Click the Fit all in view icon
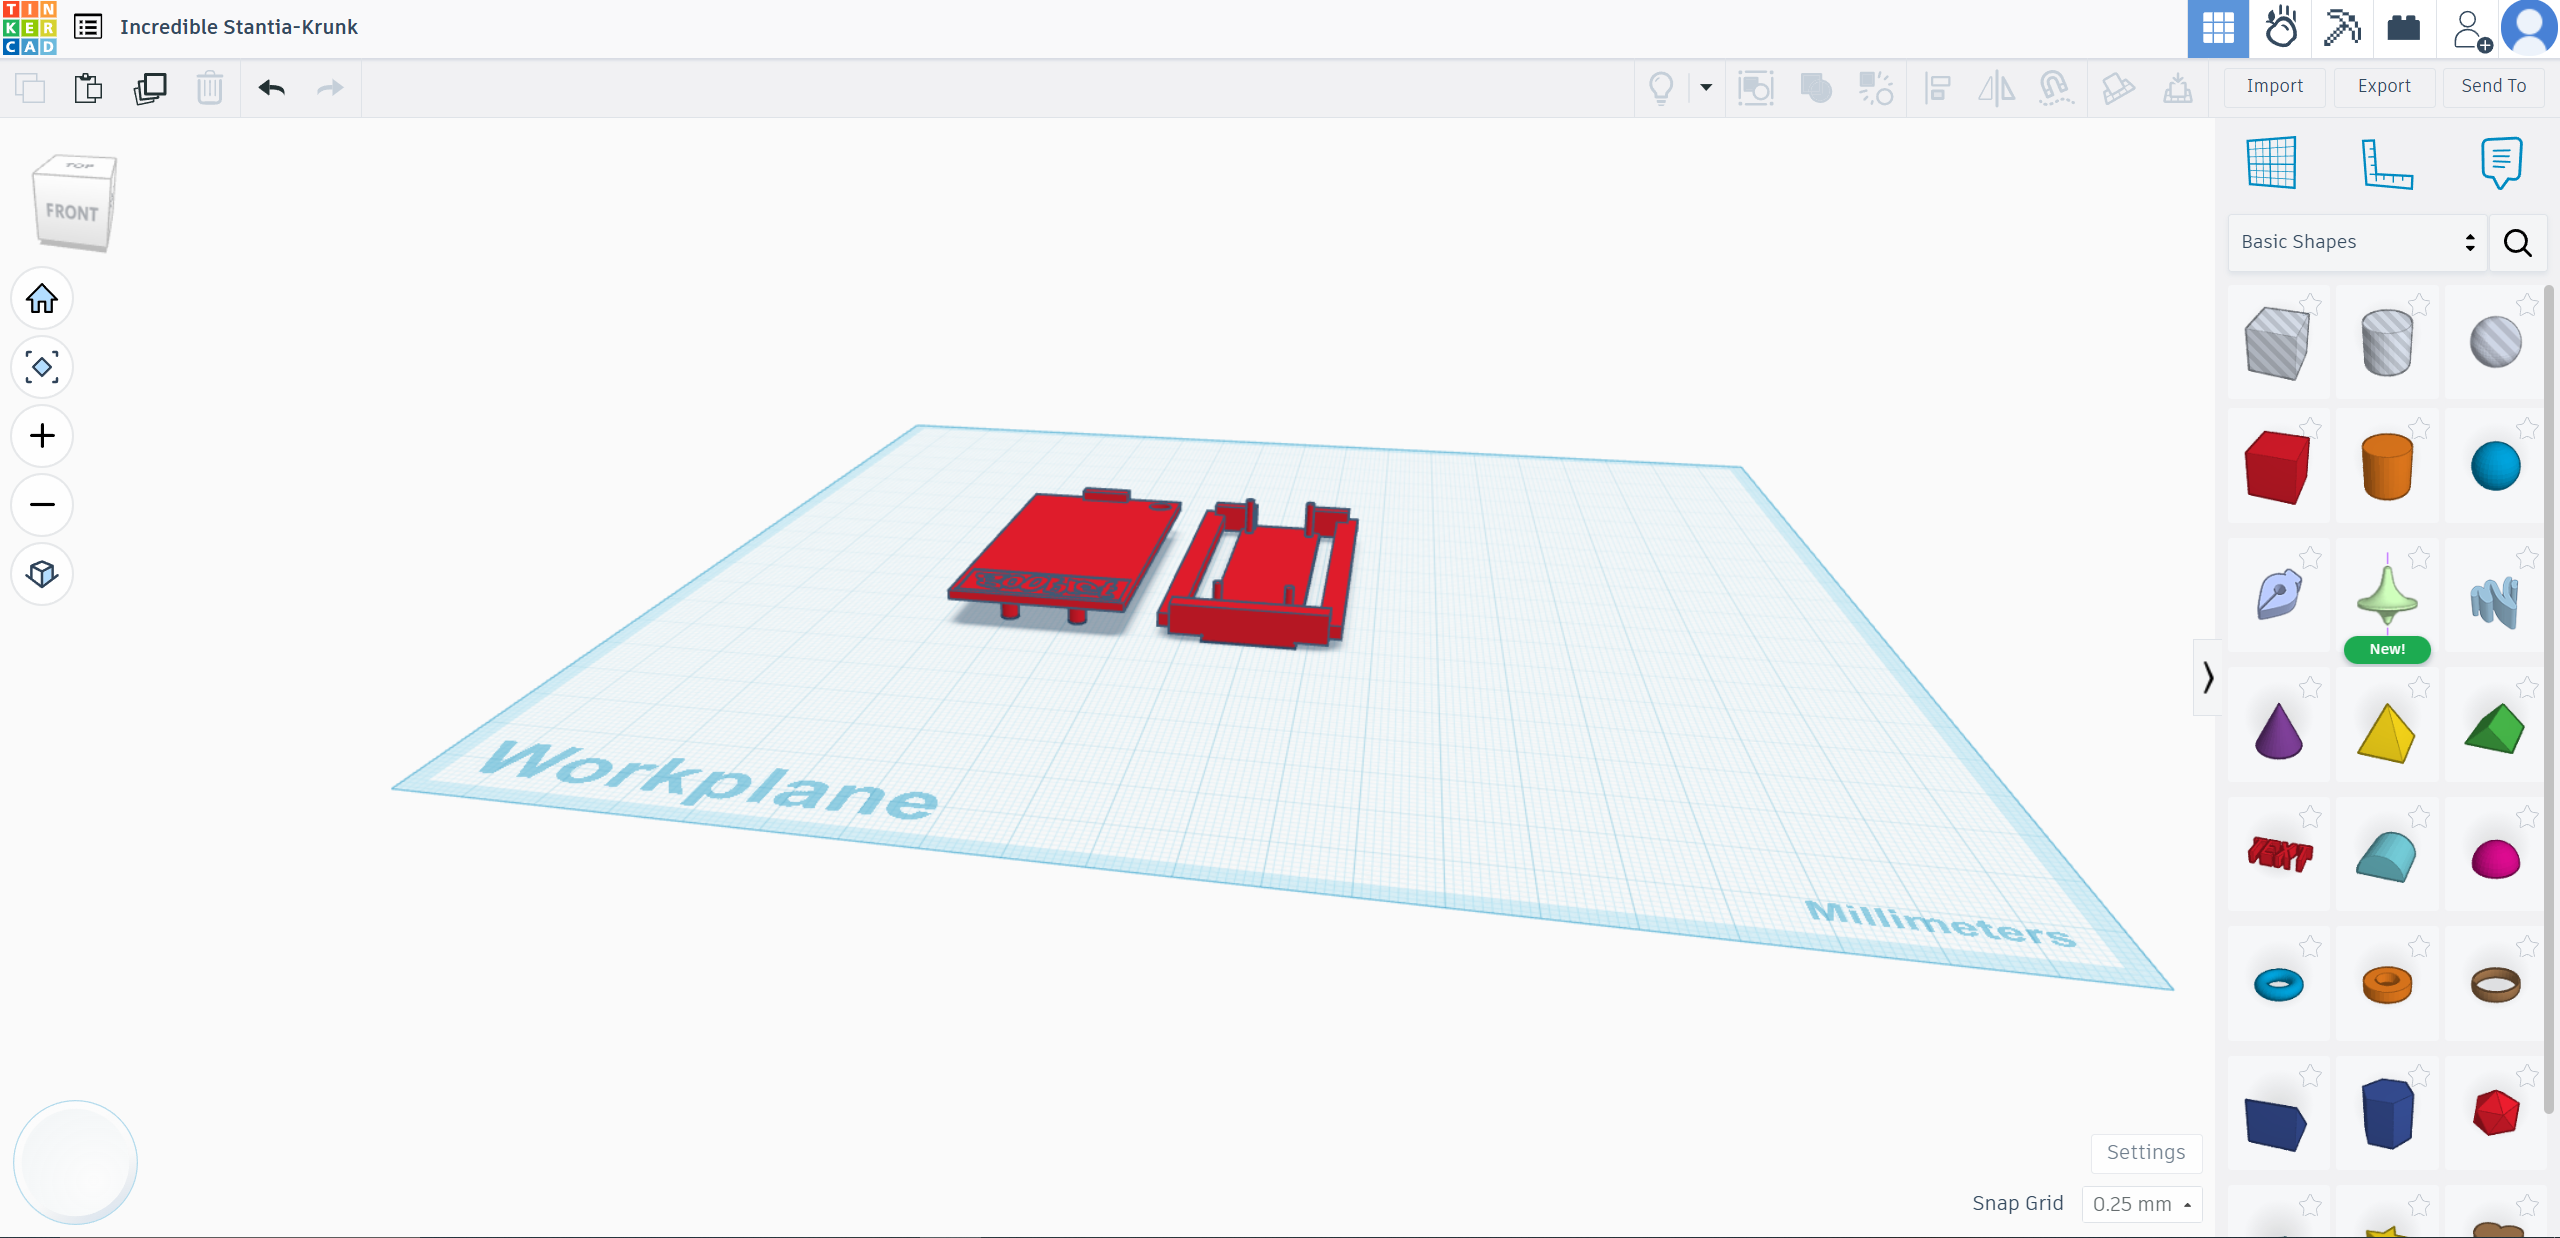The width and height of the screenshot is (2560, 1238). click(x=42, y=367)
